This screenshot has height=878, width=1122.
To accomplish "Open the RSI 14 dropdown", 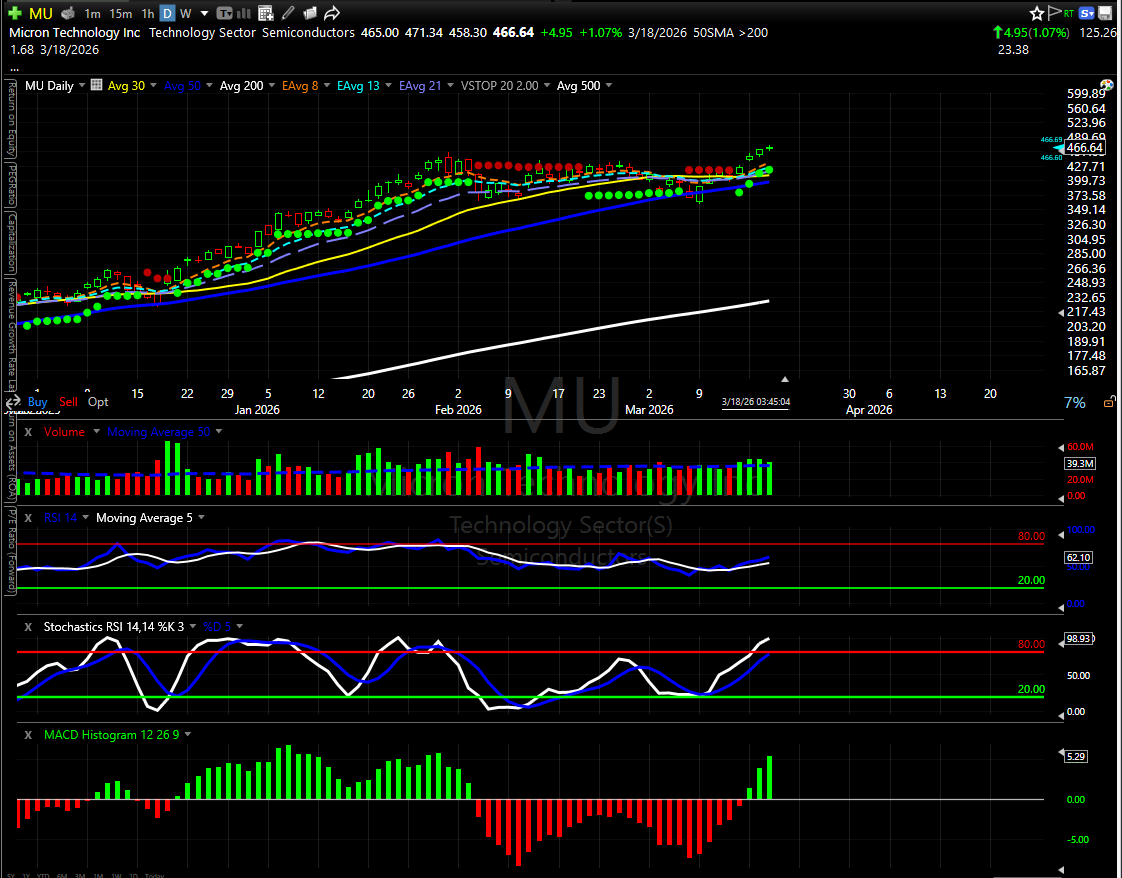I will 85,517.
